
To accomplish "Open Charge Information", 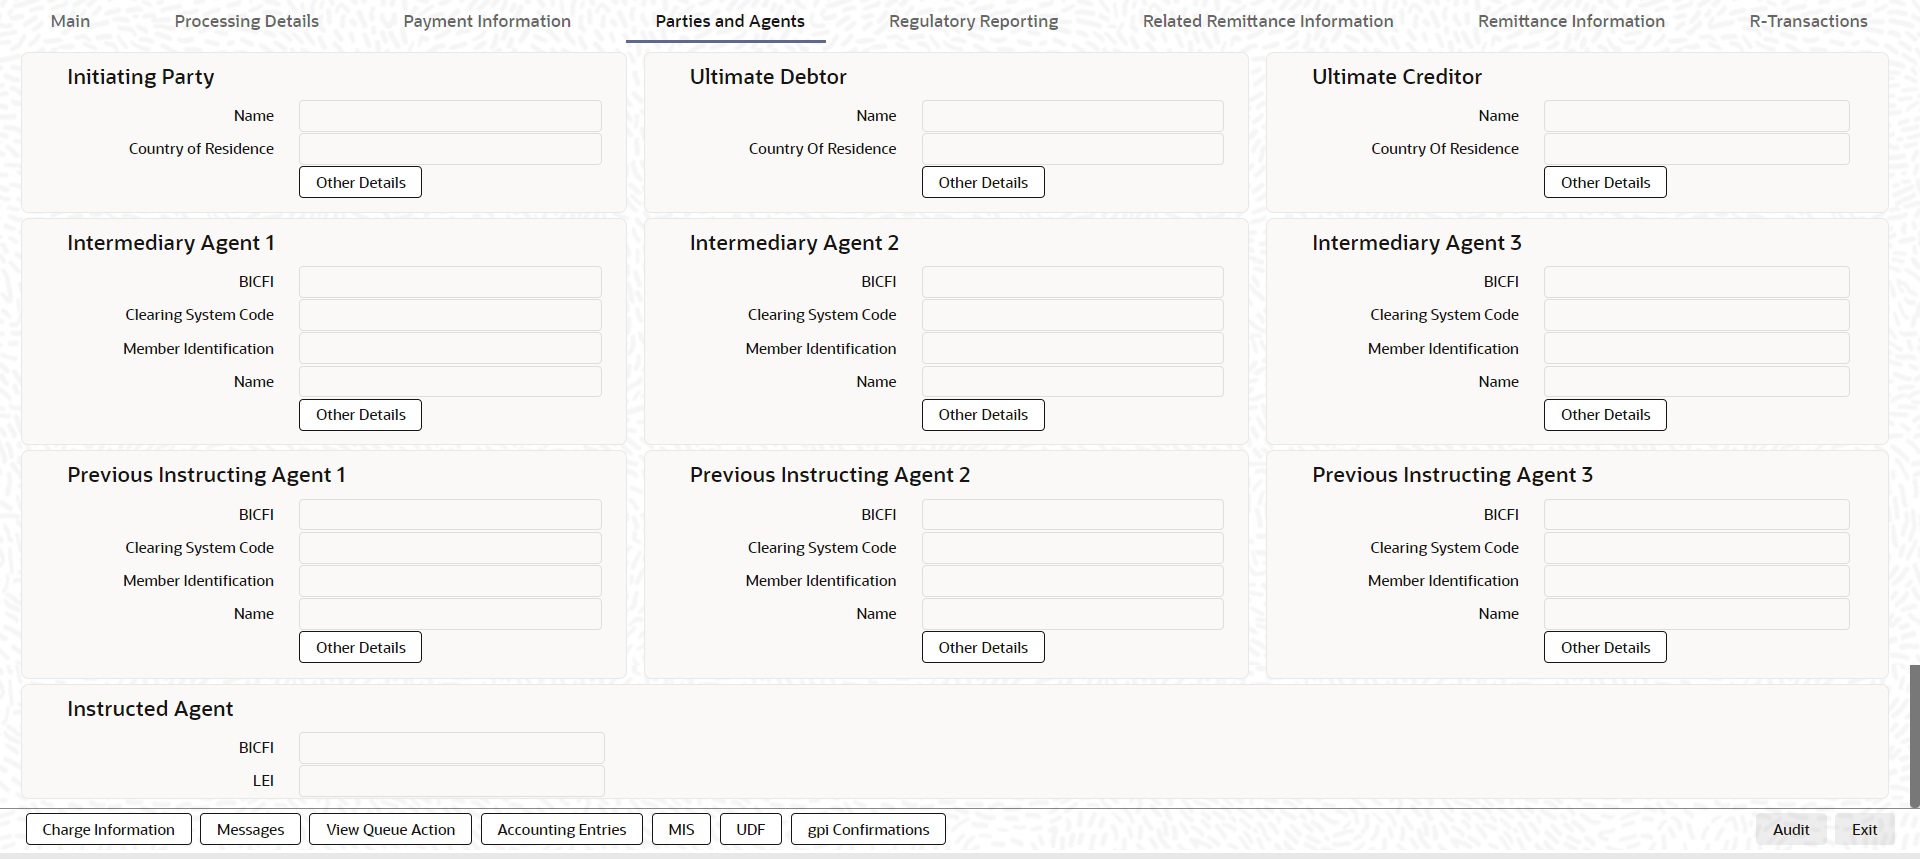I will (108, 829).
